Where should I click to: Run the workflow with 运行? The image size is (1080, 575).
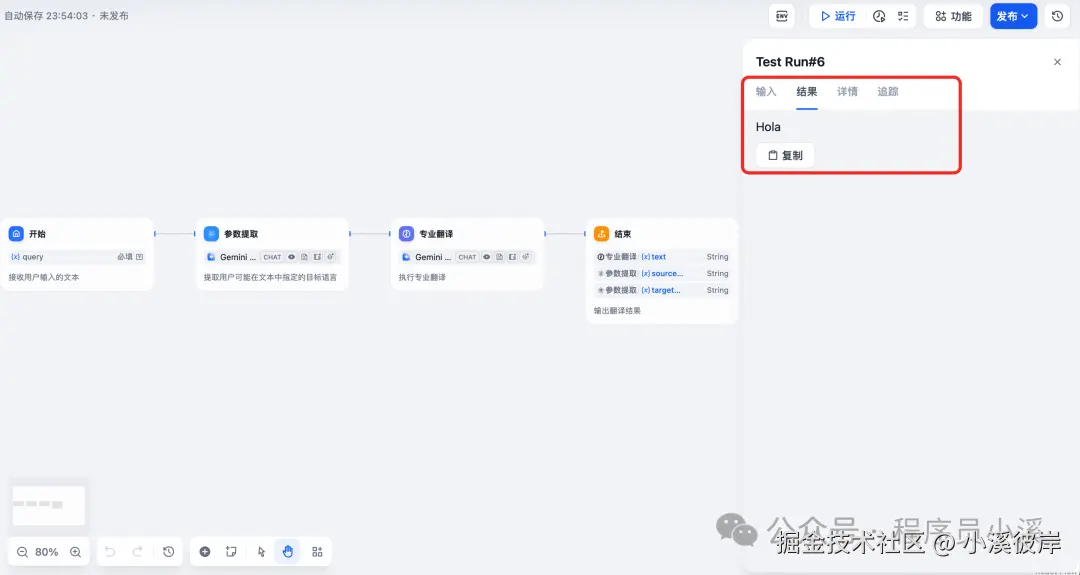(x=838, y=16)
